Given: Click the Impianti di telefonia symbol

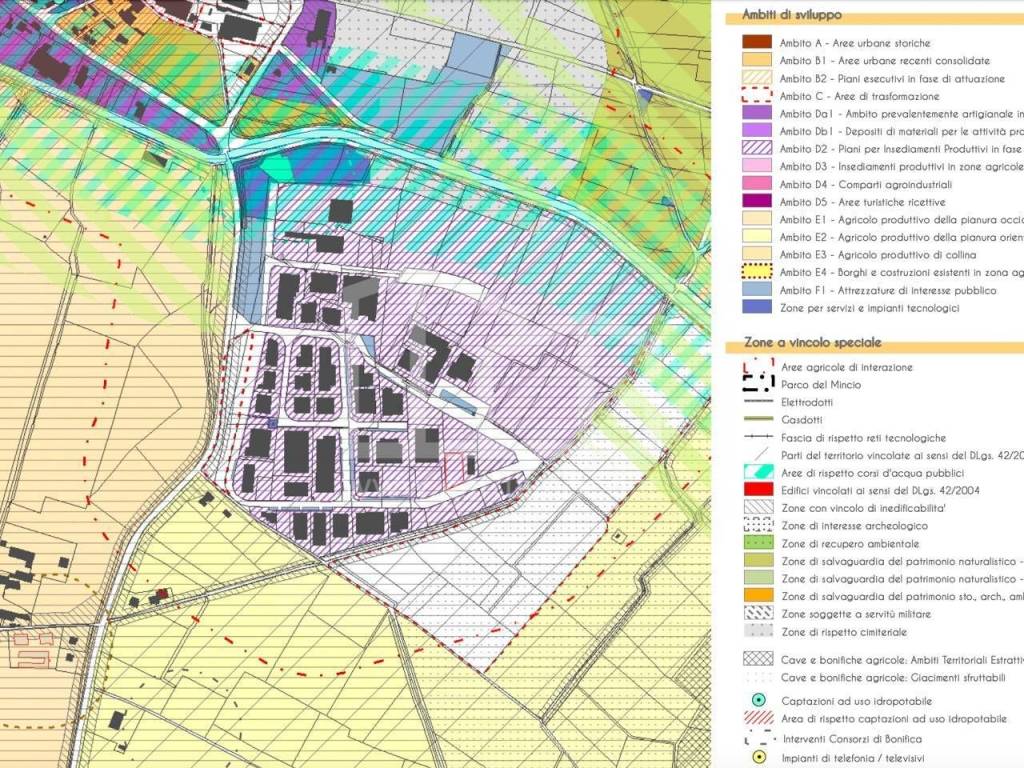Looking at the screenshot, I should pyautogui.click(x=757, y=757).
